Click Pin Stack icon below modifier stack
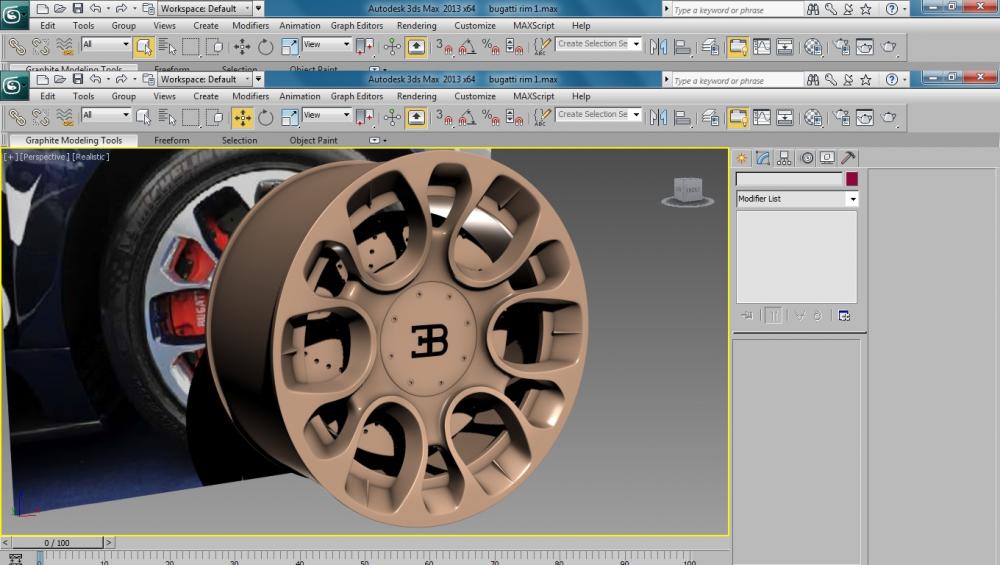The image size is (1000, 565). click(747, 316)
